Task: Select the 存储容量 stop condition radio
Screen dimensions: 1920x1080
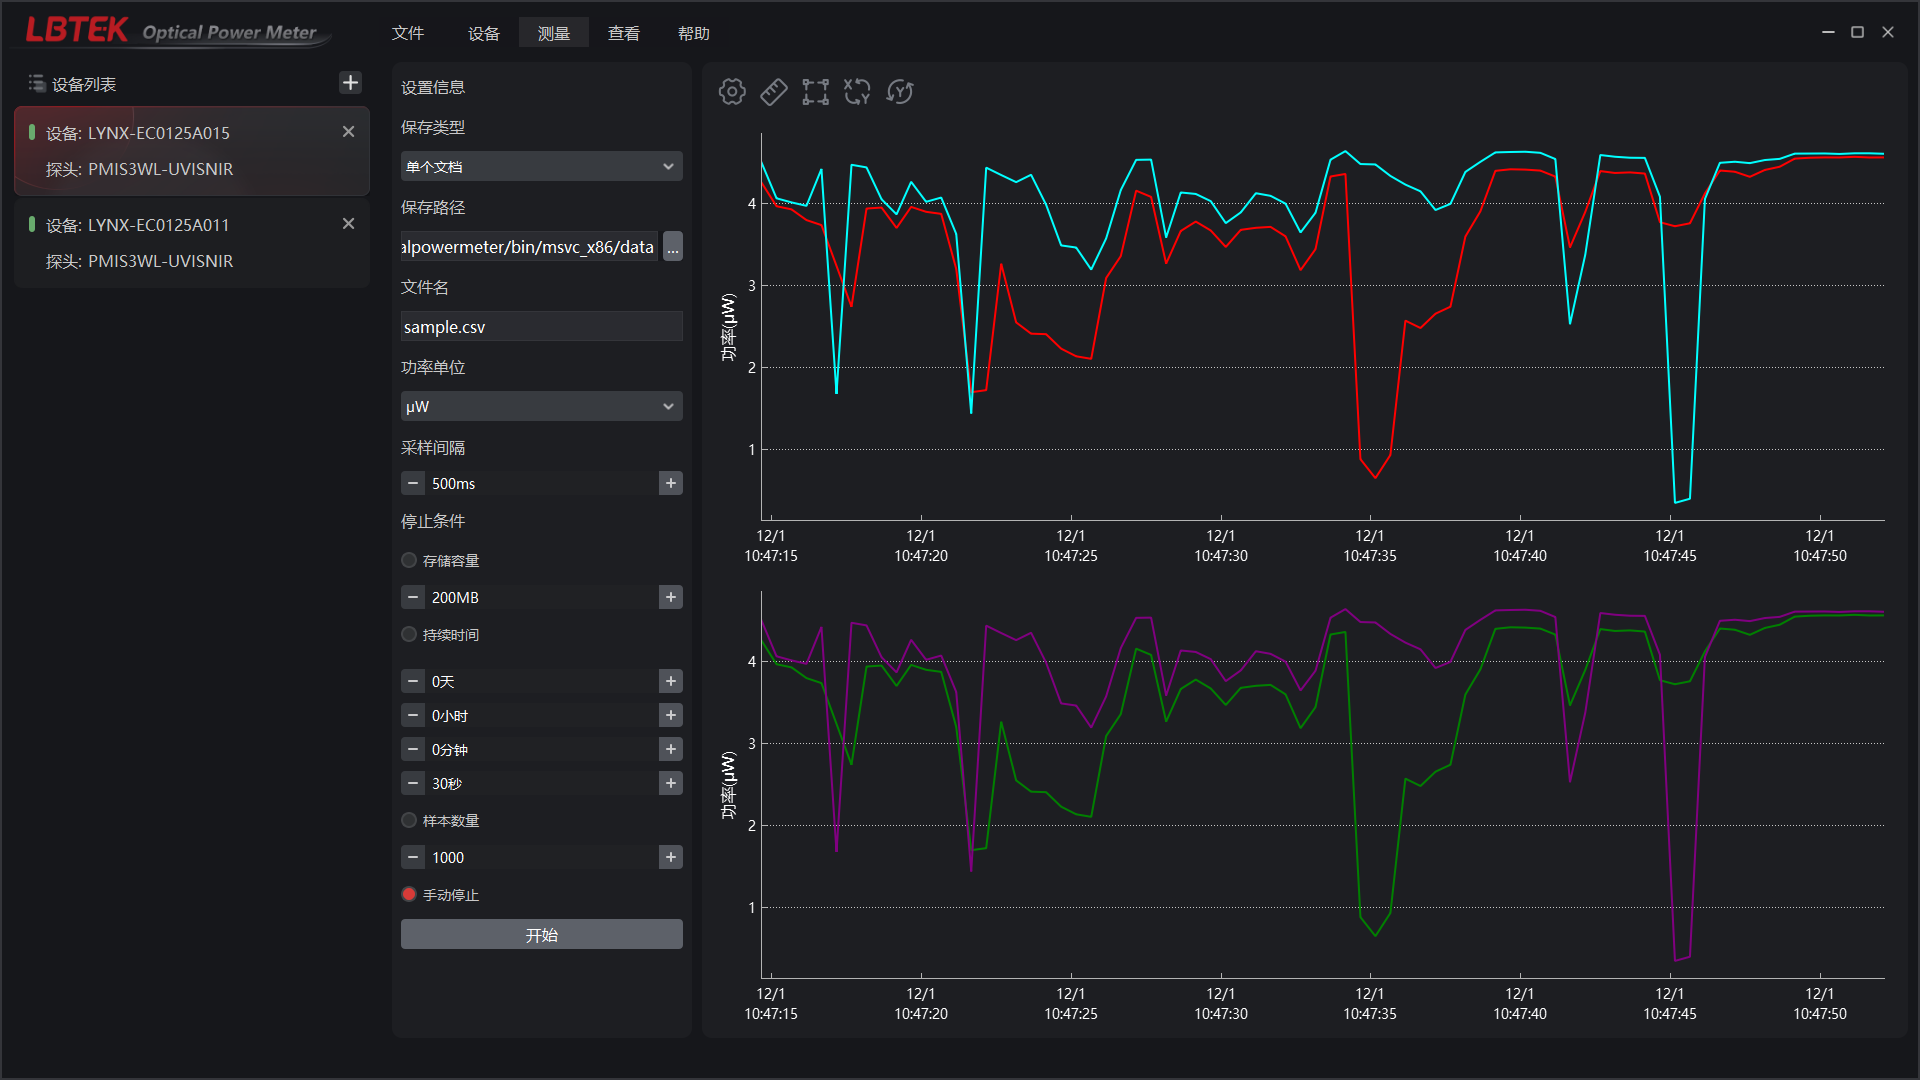Action: (409, 561)
